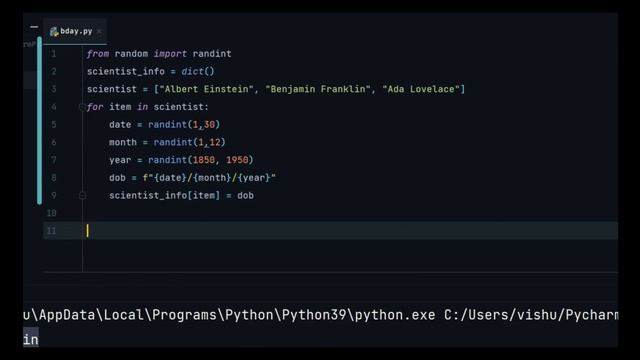
Task: Collapse the for loop fold marker on line 4
Action: [82, 107]
